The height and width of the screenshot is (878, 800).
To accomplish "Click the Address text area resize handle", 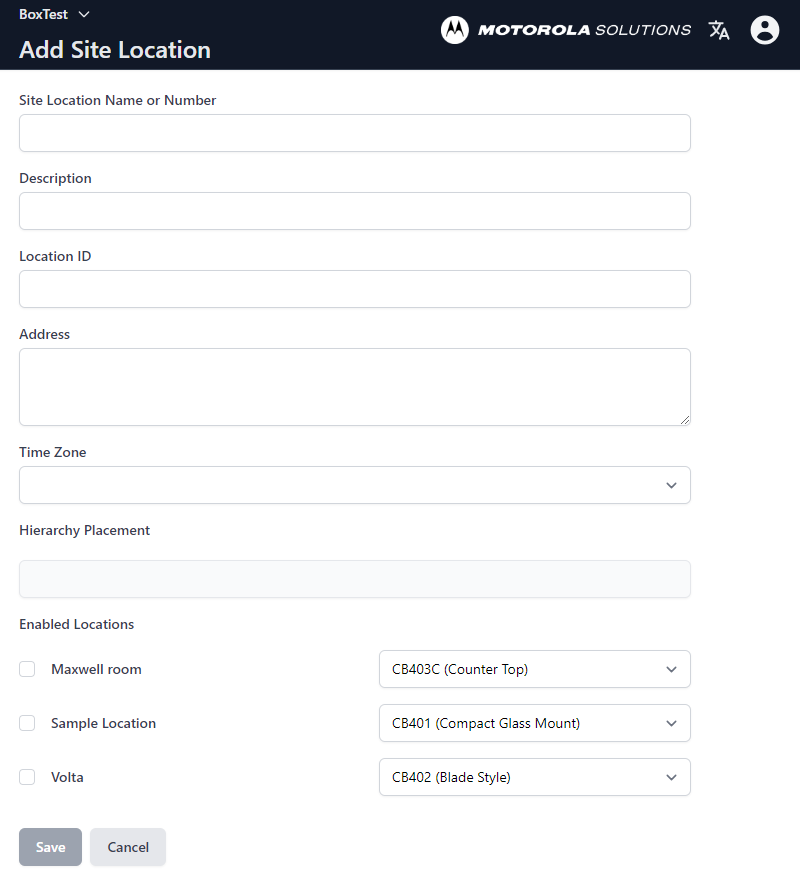I will click(x=685, y=421).
